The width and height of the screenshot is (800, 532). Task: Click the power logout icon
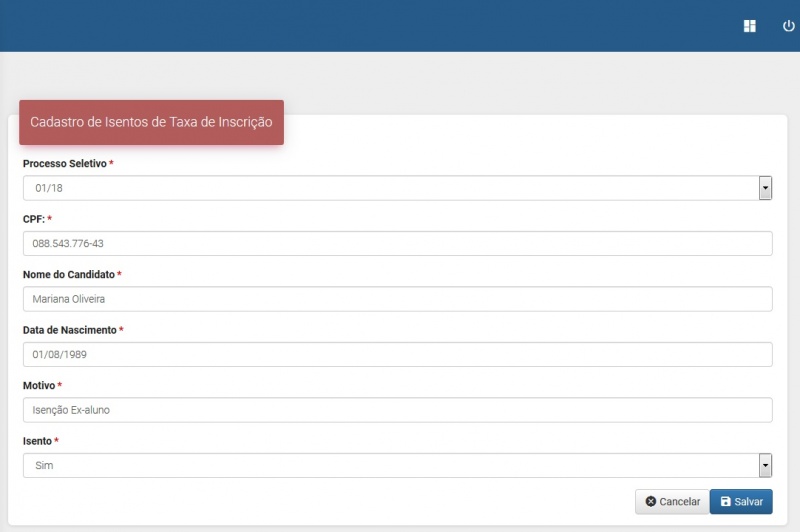pos(788,26)
